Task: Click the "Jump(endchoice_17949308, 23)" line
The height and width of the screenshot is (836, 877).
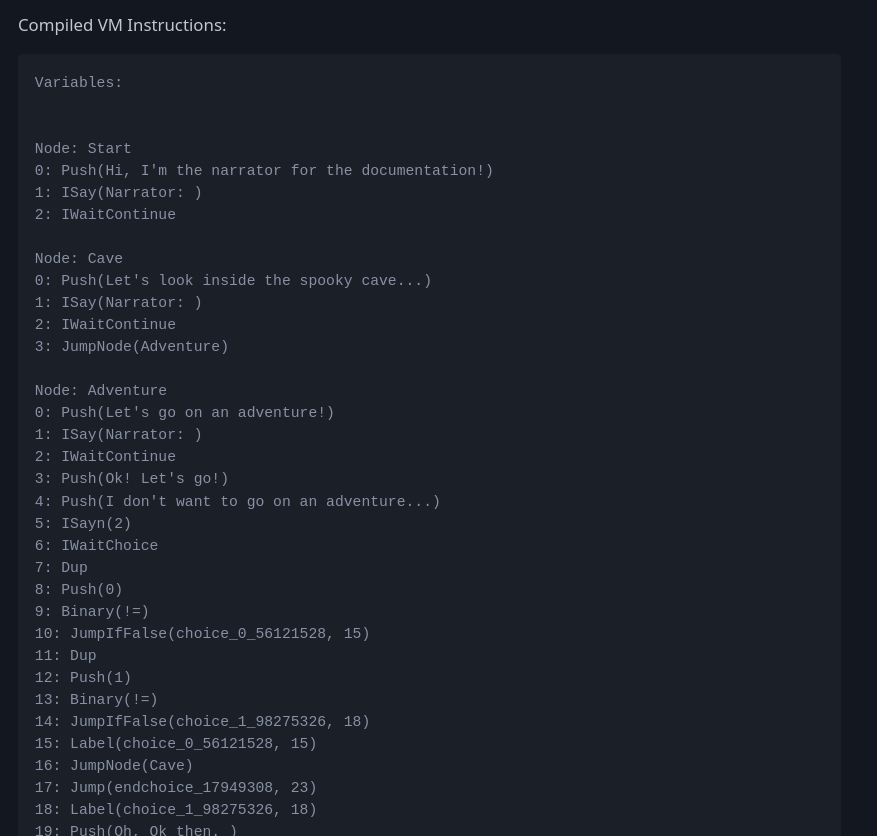Action: 175,788
